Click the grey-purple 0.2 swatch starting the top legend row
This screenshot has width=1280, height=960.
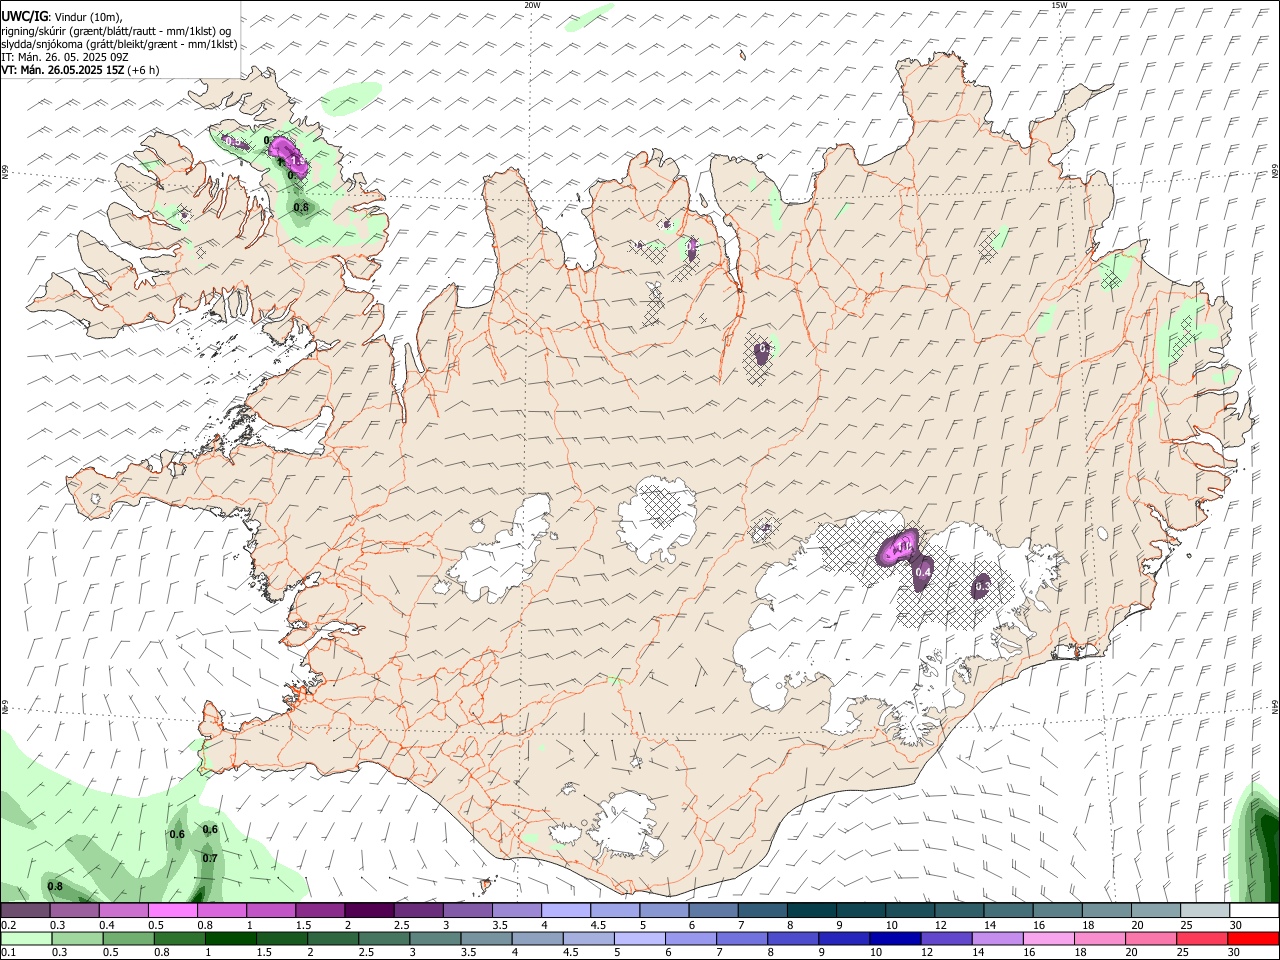point(26,910)
